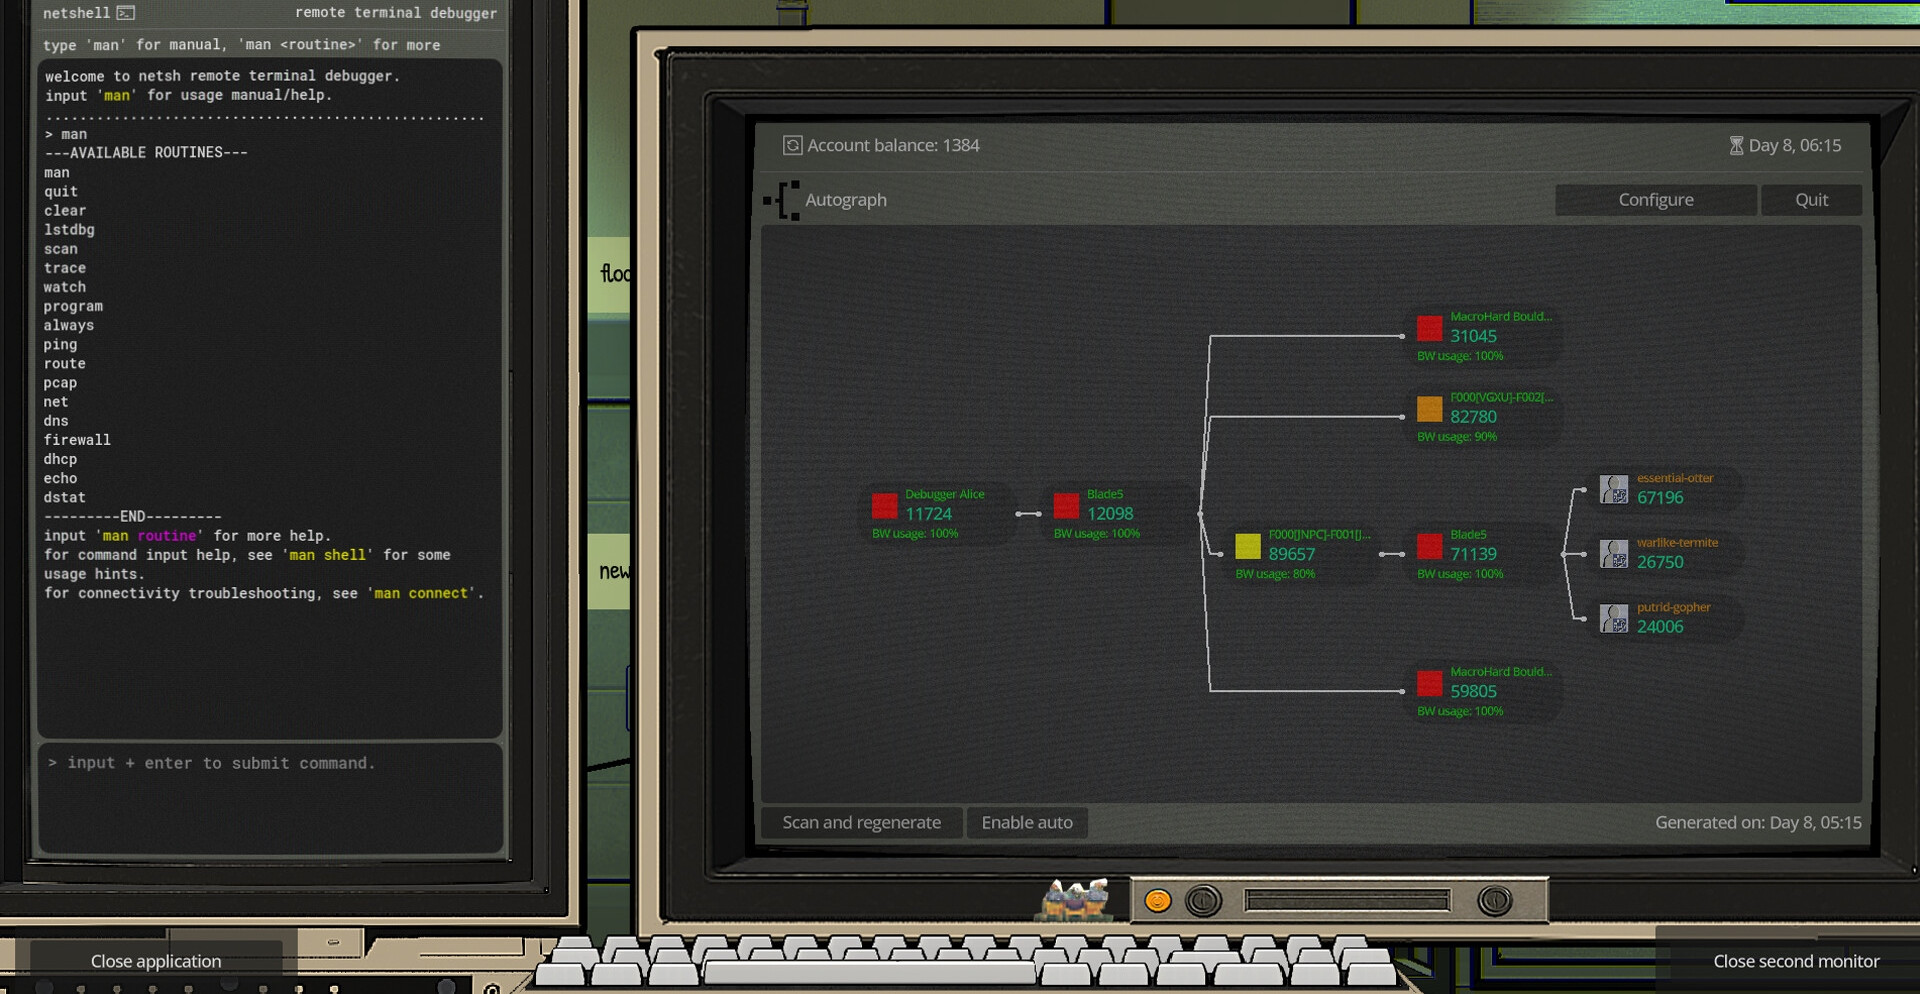
Task: Click the yellow node 89657 icon
Action: point(1247,546)
